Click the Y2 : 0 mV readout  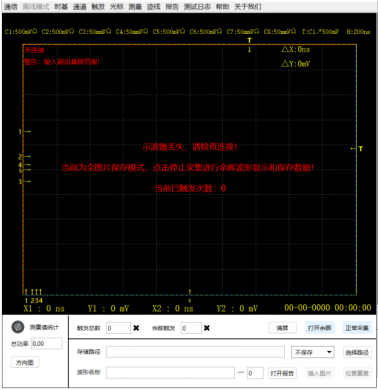coord(237,308)
